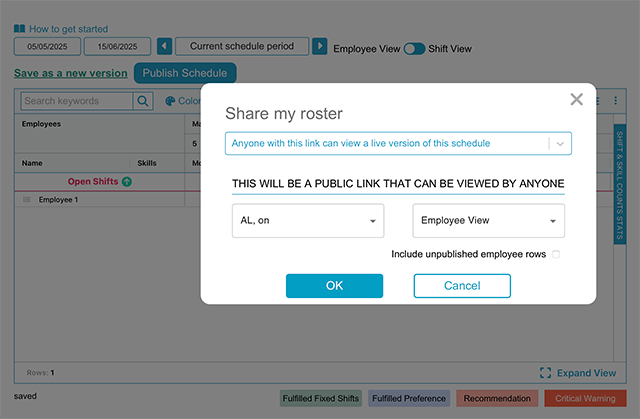Edit the end date 15/06/2025
This screenshot has width=640, height=419.
[118, 47]
